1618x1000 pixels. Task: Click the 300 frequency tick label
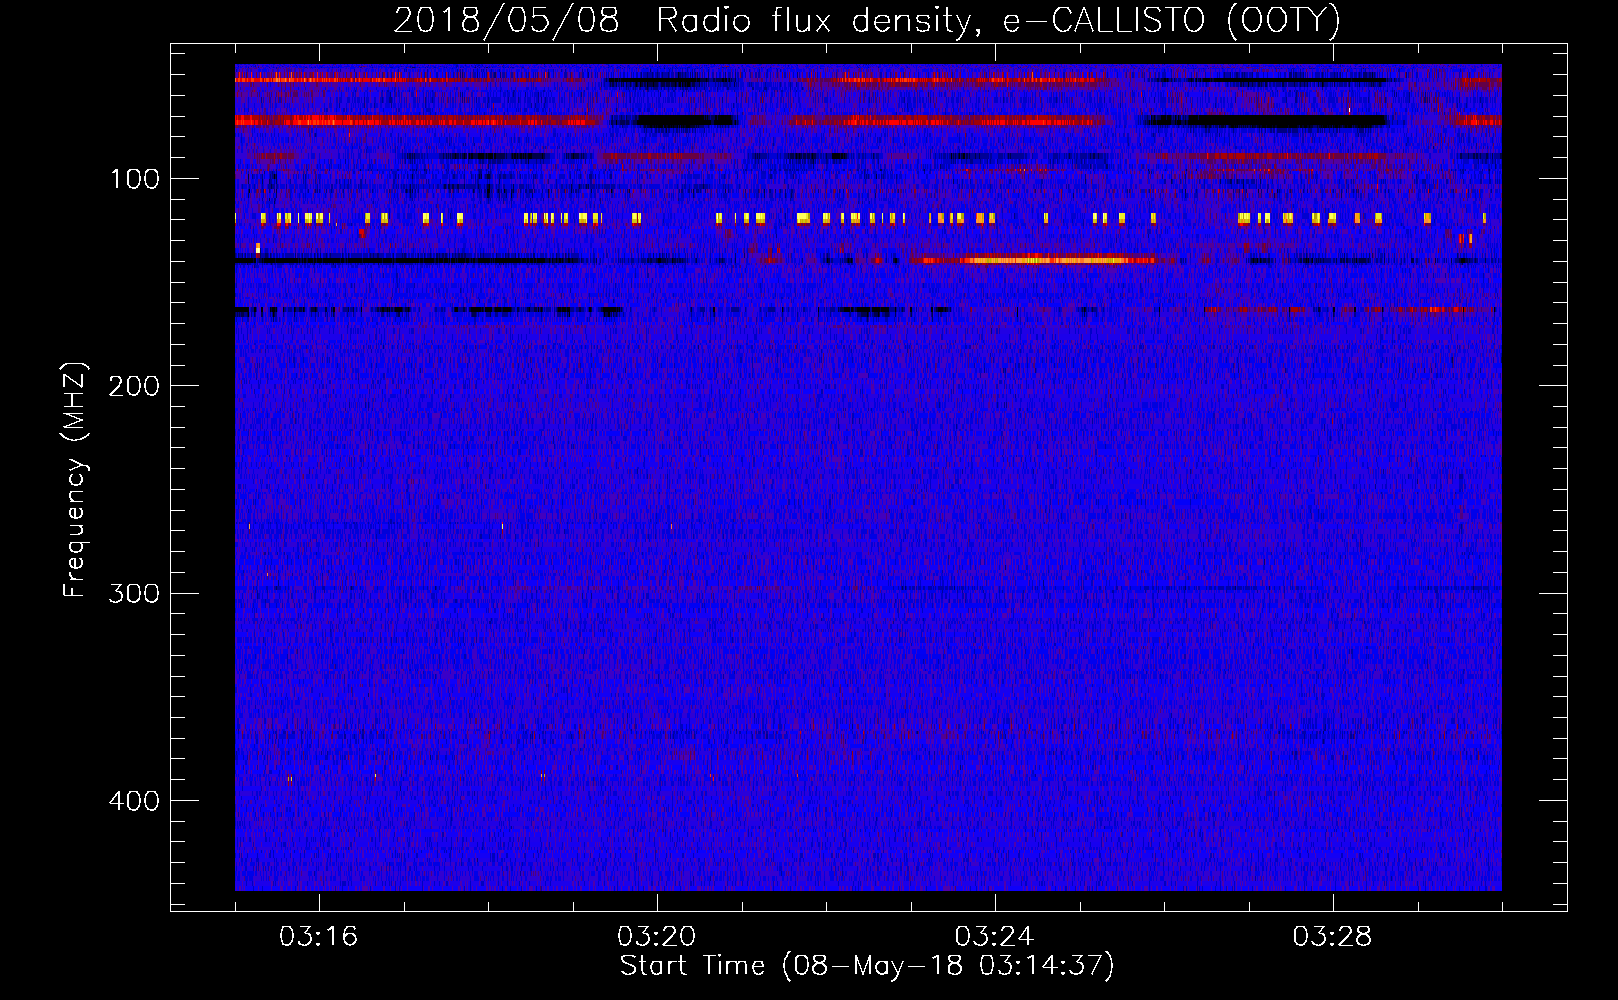pyautogui.click(x=135, y=593)
